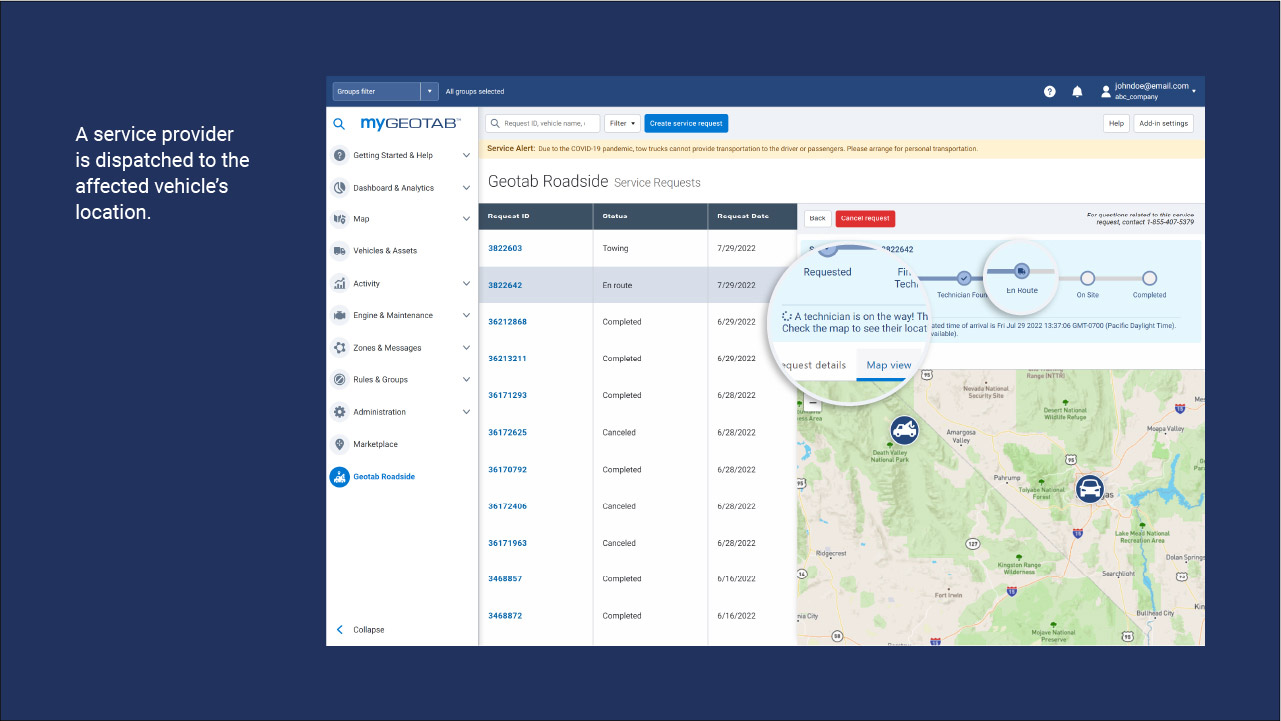Click the Map sidebar icon
Screen dimensions: 1281x721
click(x=339, y=219)
